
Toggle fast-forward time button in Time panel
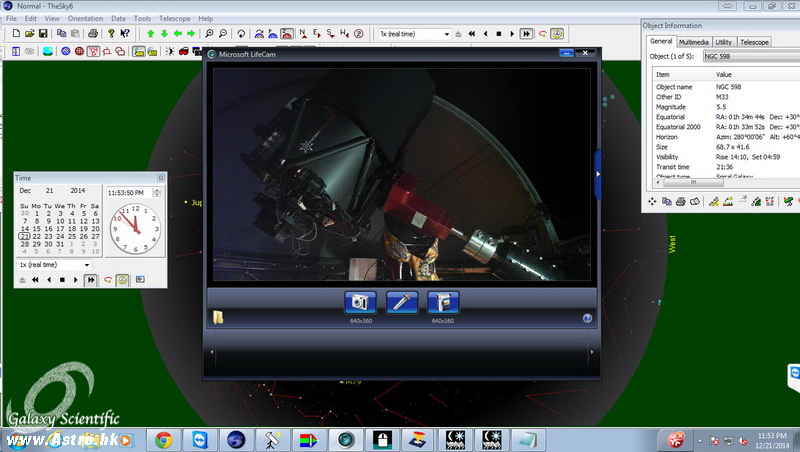[x=91, y=280]
